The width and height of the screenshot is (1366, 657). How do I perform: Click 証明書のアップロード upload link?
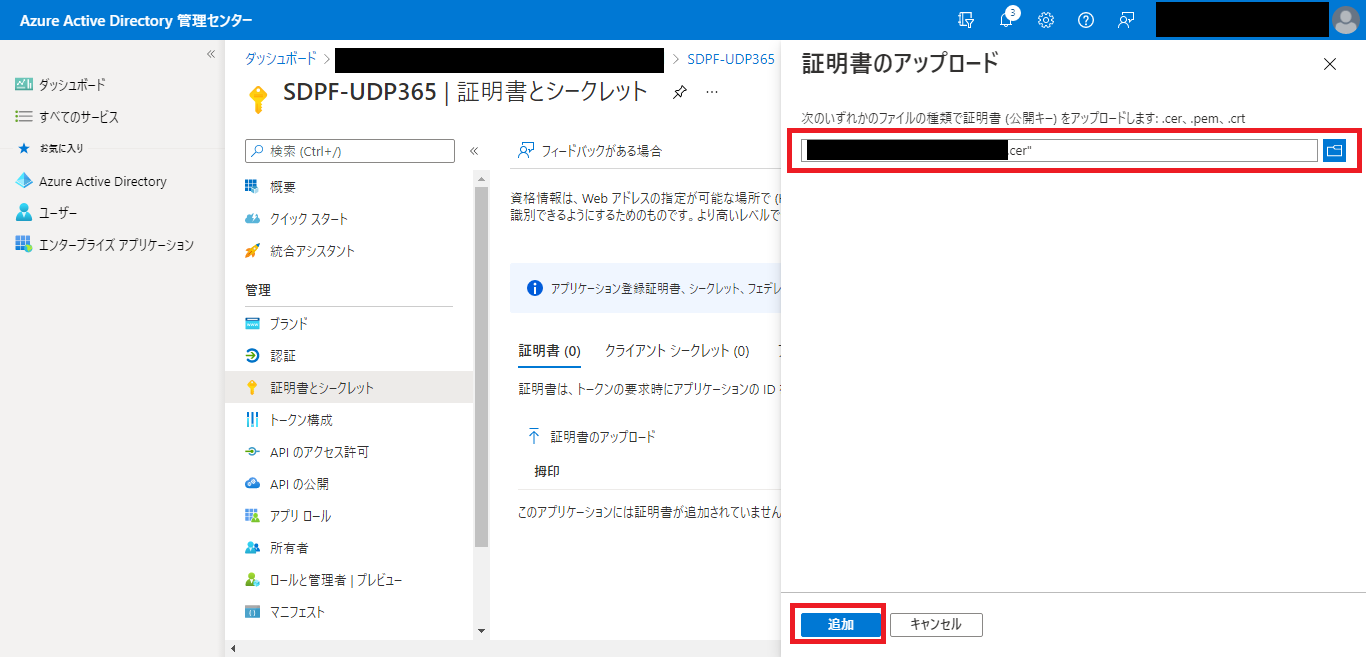coord(591,437)
